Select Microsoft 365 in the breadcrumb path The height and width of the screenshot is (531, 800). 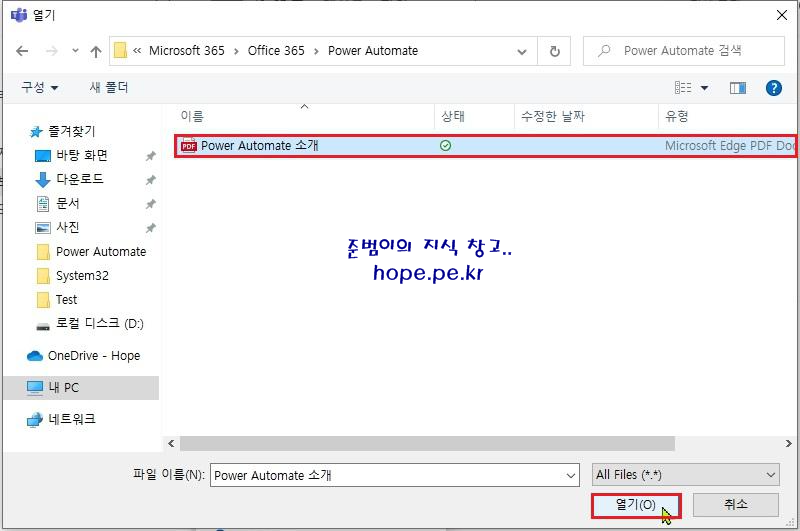[187, 50]
